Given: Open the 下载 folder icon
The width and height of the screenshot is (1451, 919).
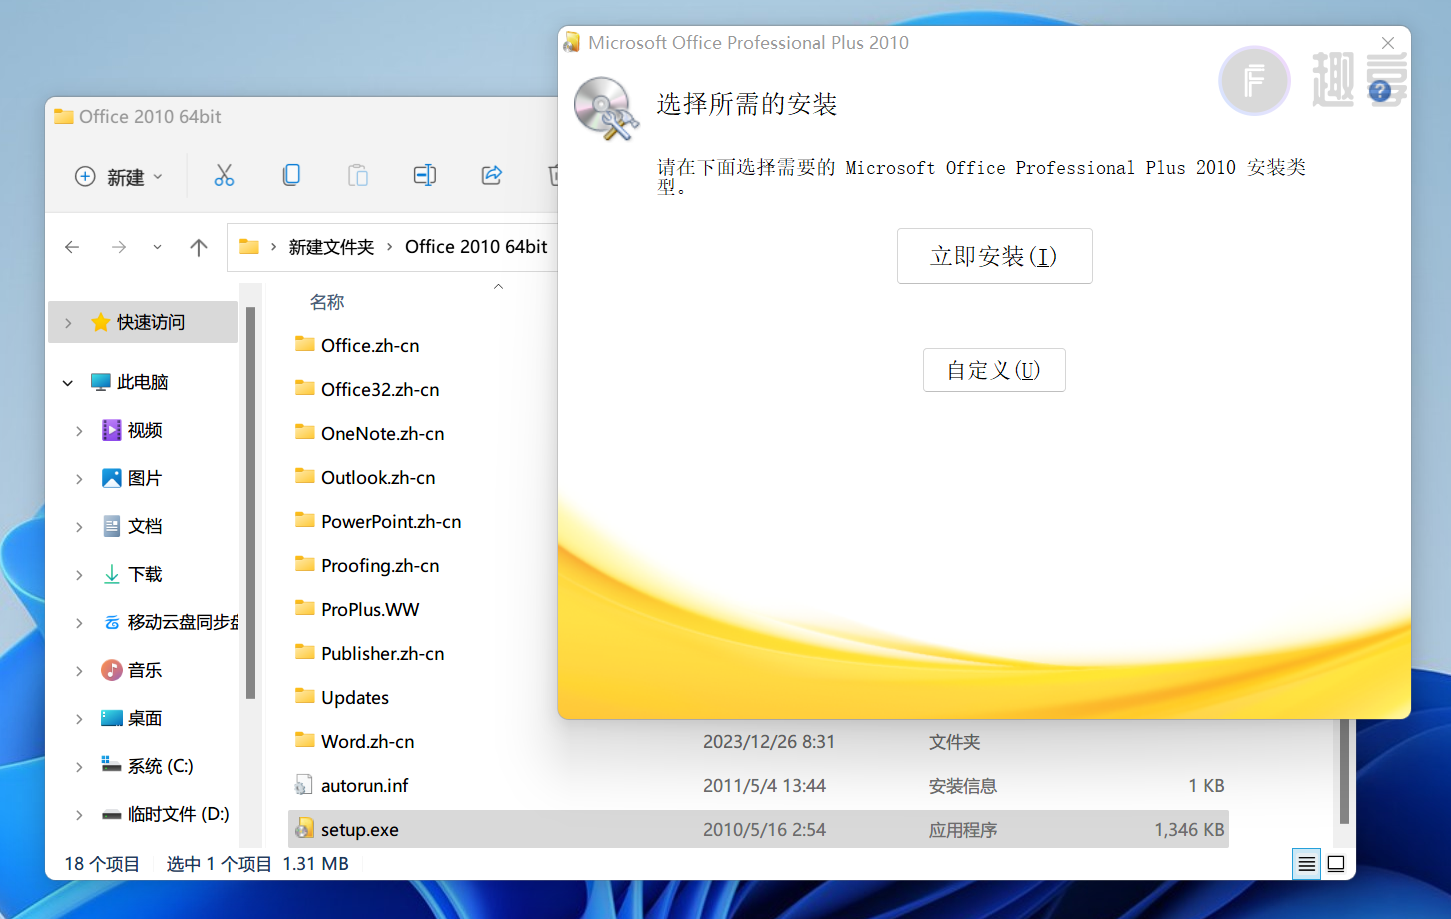Looking at the screenshot, I should coord(112,574).
